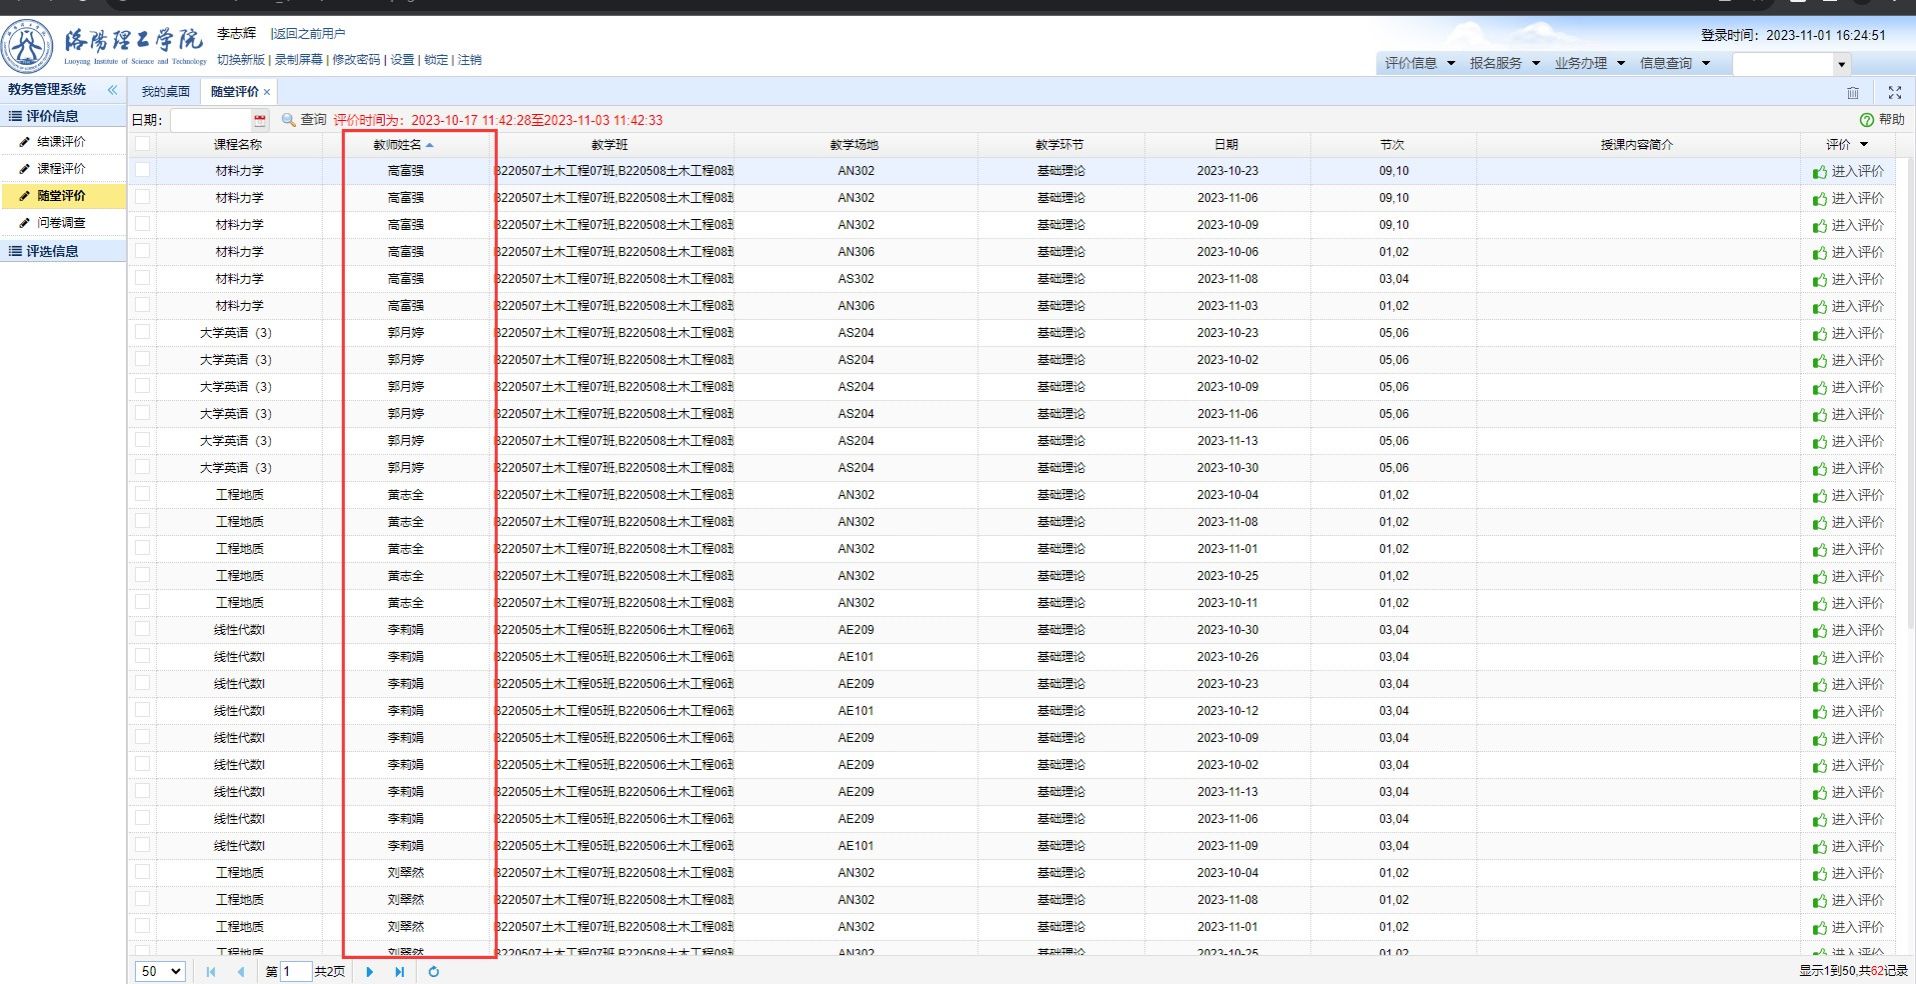The height and width of the screenshot is (984, 1916).
Task: Tick checkbox for first 材料力学 row
Action: click(143, 171)
